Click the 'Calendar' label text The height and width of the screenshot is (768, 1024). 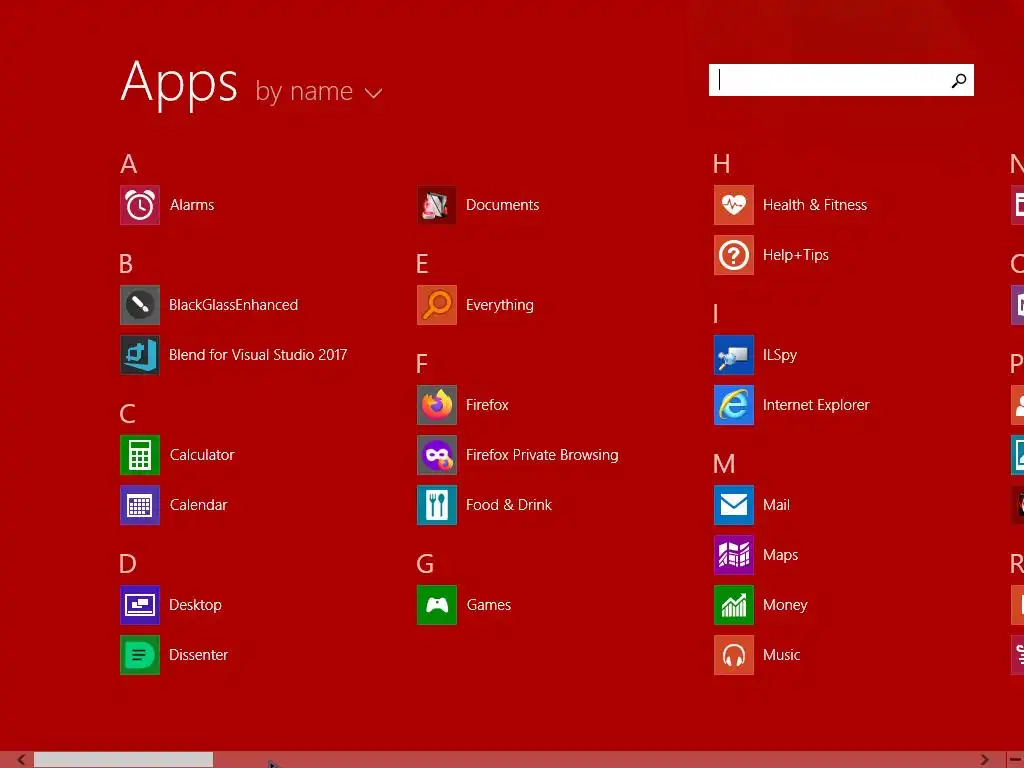coord(199,505)
